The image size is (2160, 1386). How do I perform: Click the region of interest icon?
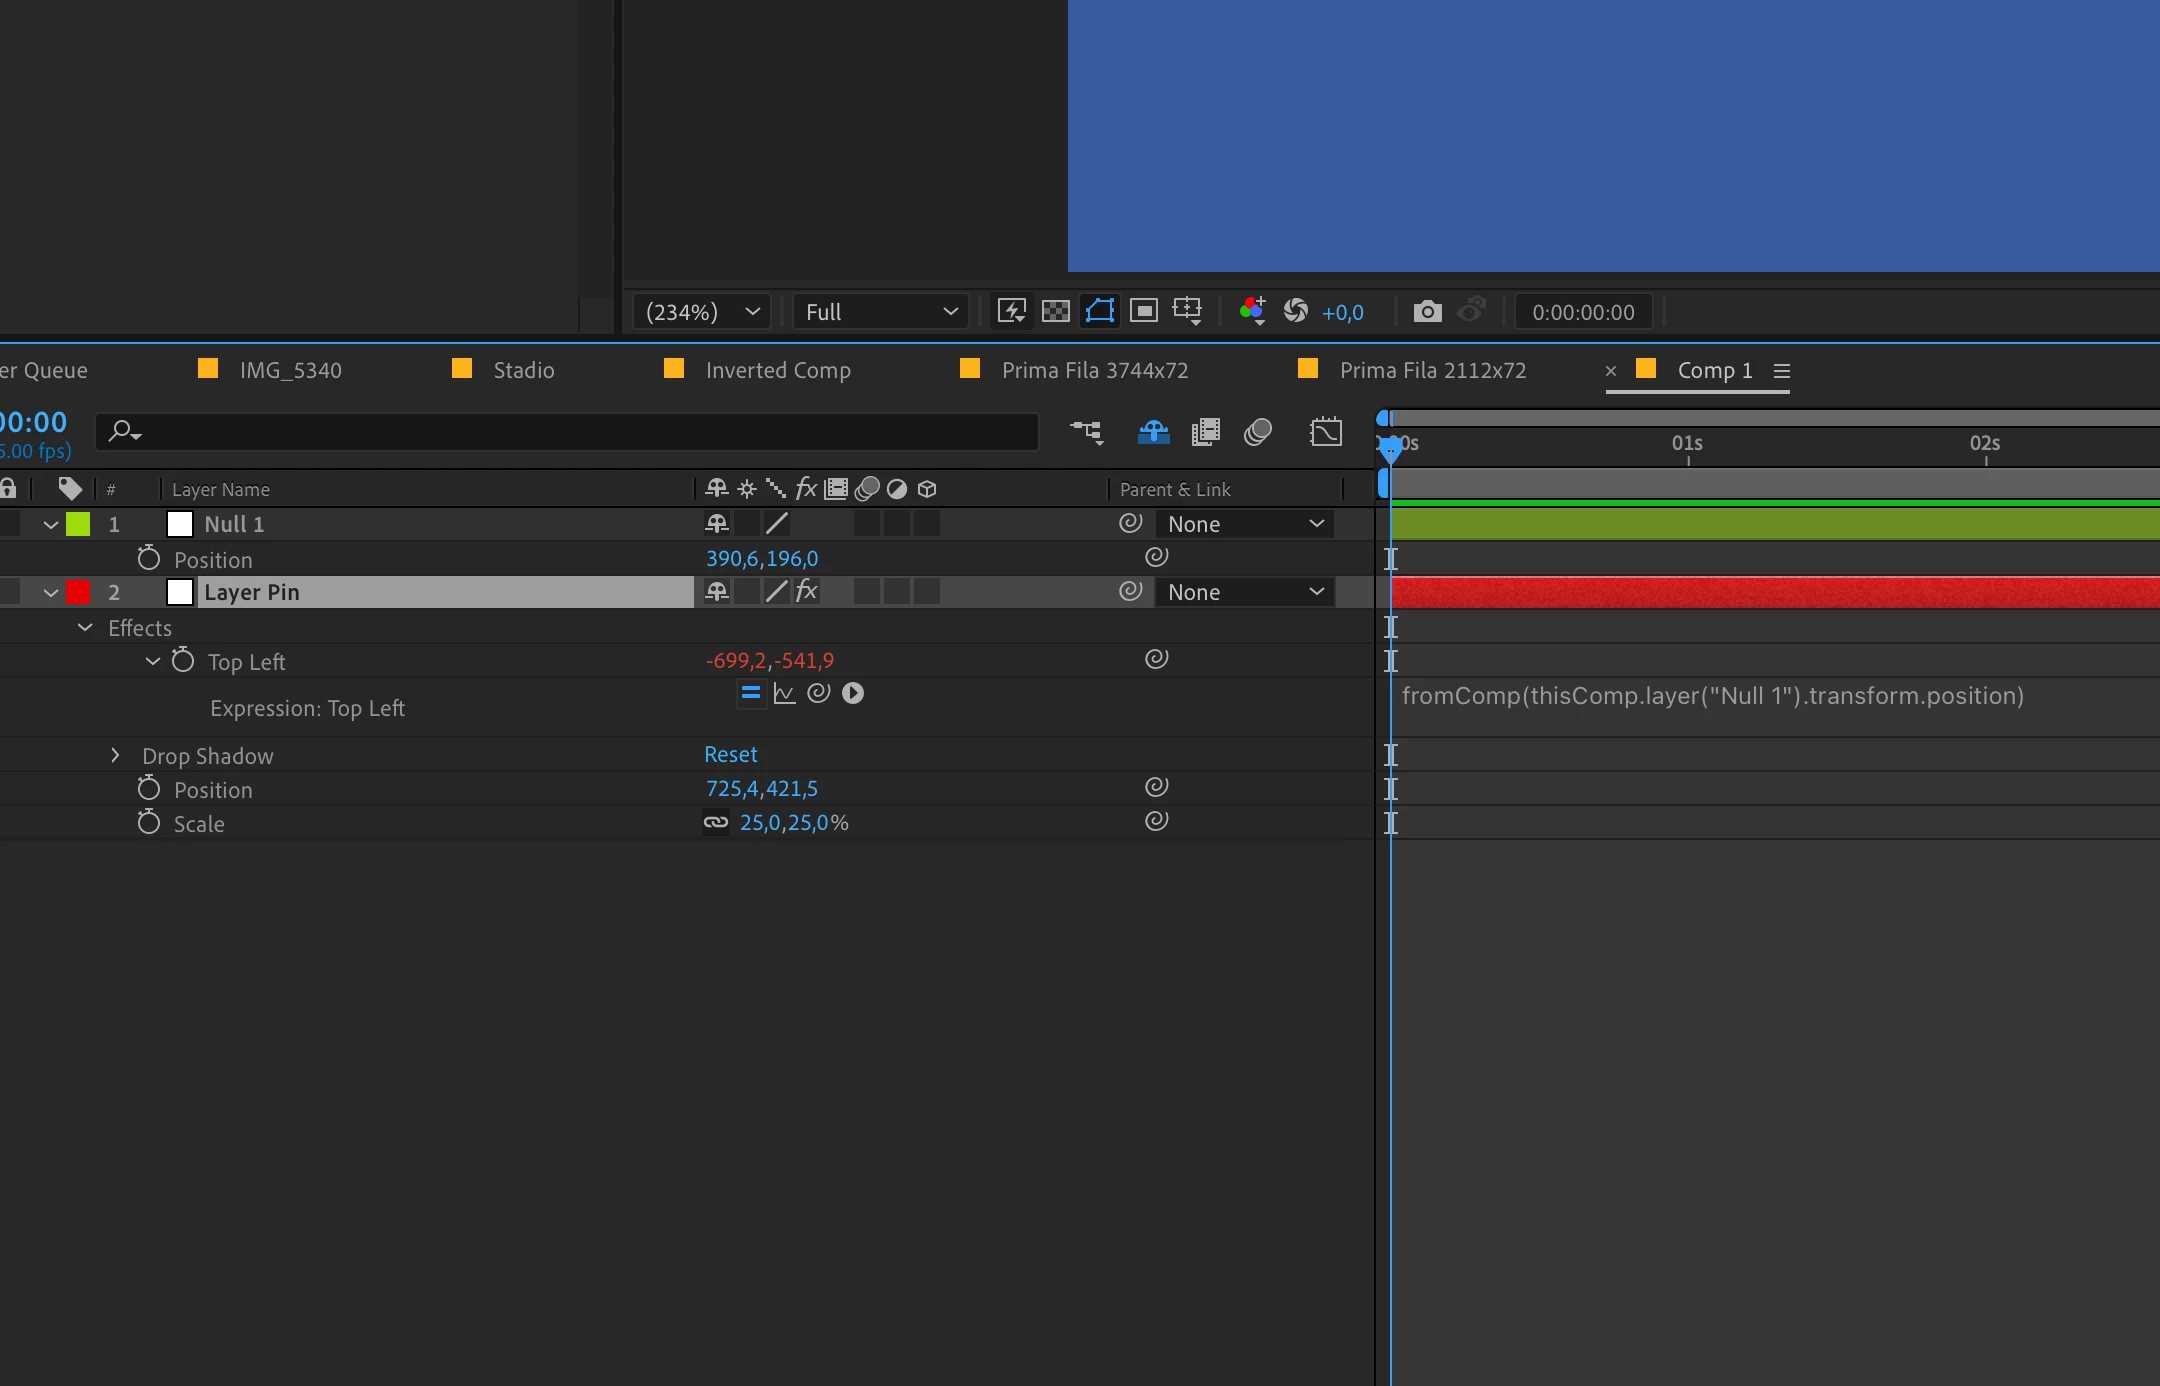click(1144, 311)
